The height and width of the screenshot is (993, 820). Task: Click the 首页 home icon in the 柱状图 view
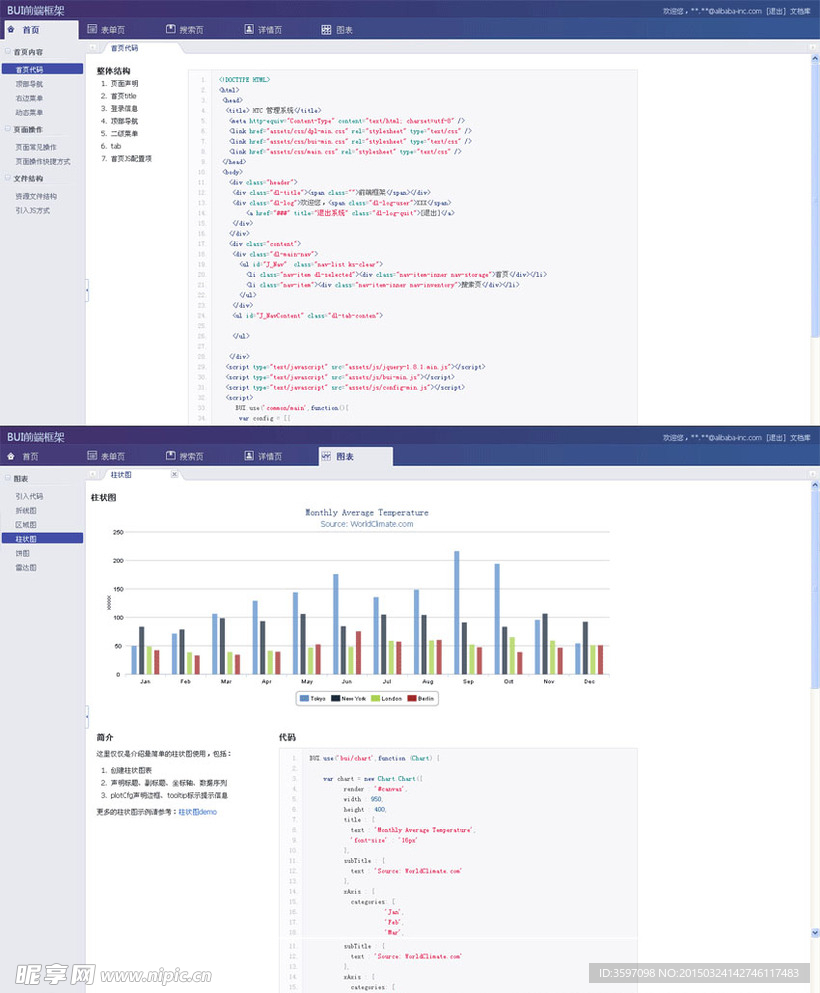click(x=11, y=456)
